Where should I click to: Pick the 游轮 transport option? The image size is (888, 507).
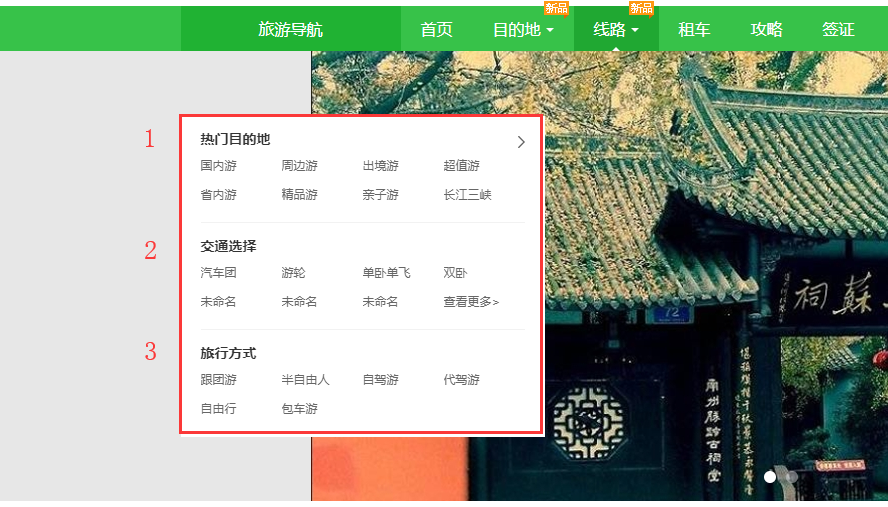coord(293,273)
